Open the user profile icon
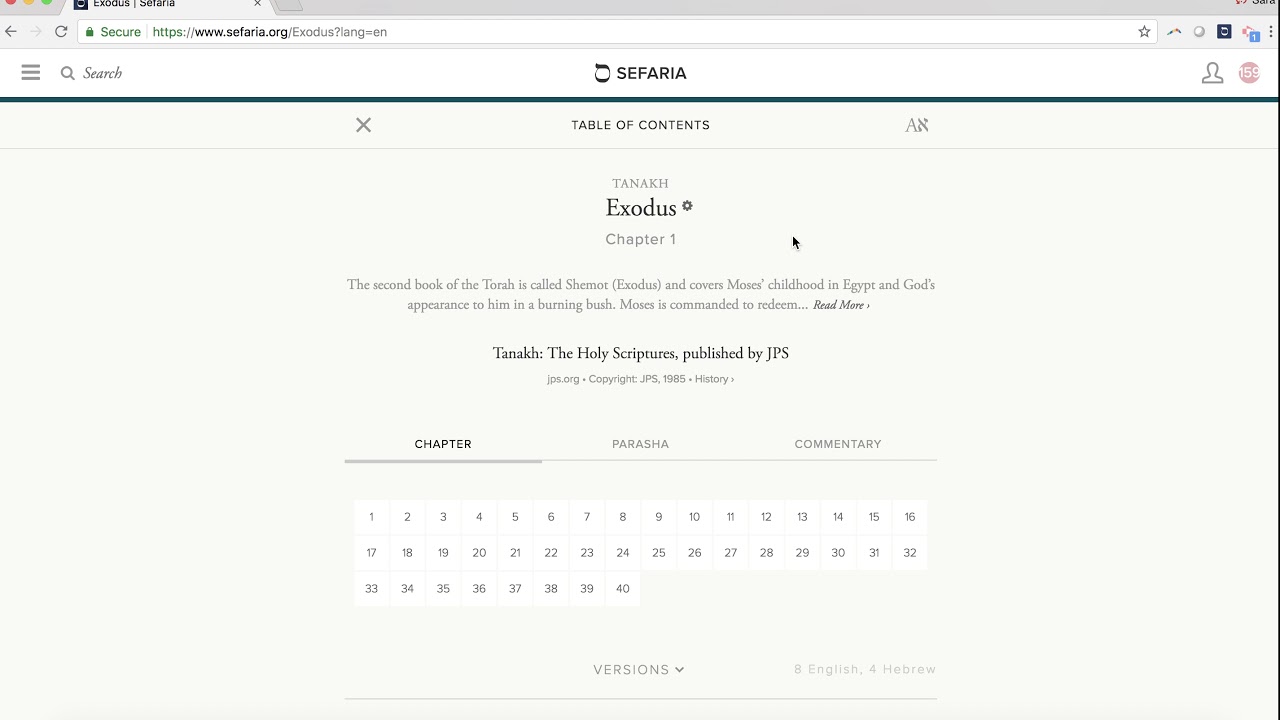Screen dimensions: 1280x720 [1212, 73]
